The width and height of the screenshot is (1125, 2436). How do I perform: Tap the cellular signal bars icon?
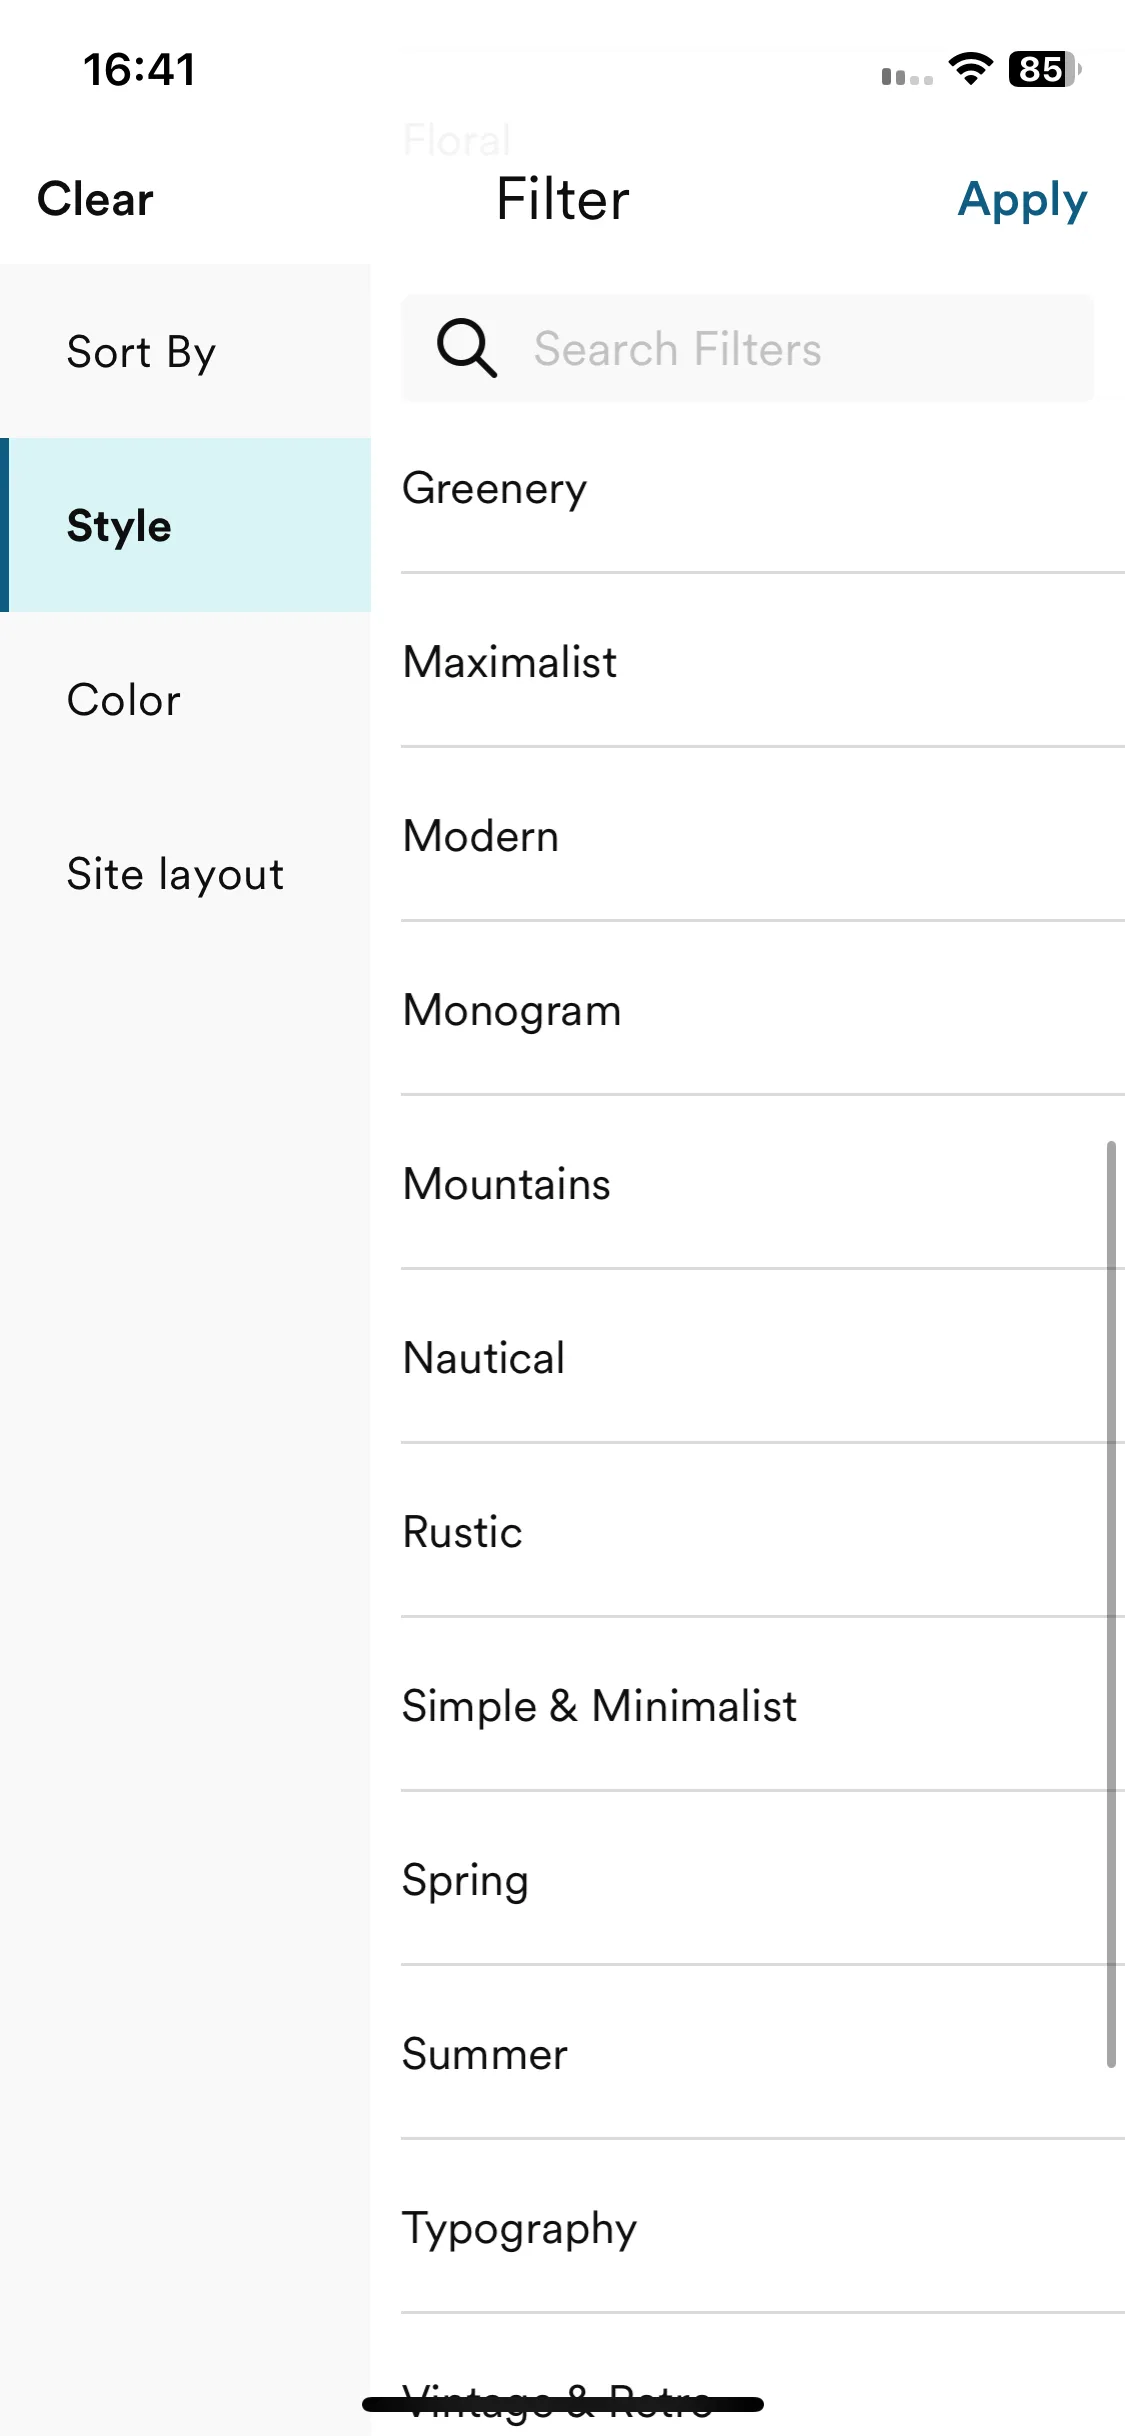[x=906, y=76]
